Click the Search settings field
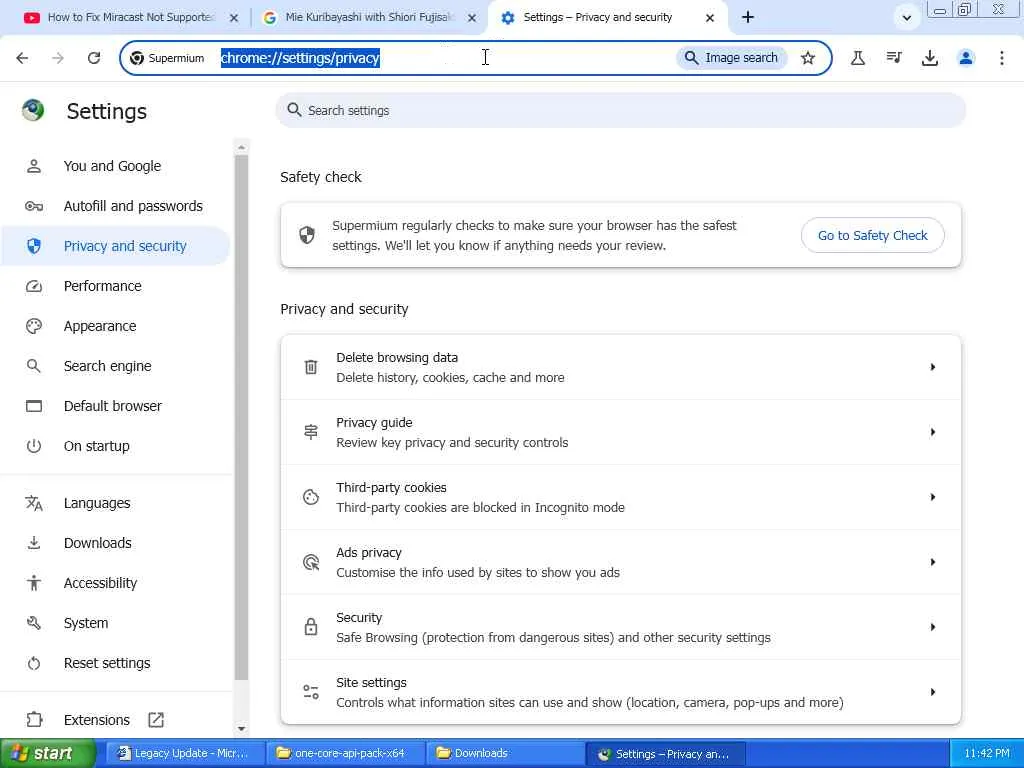 pyautogui.click(x=620, y=110)
